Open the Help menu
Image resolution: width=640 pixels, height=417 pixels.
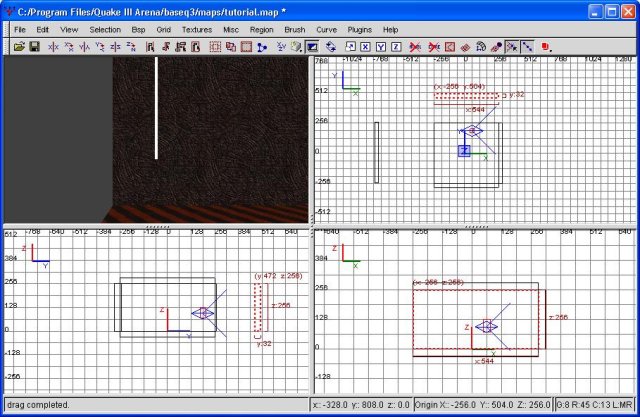pos(390,30)
